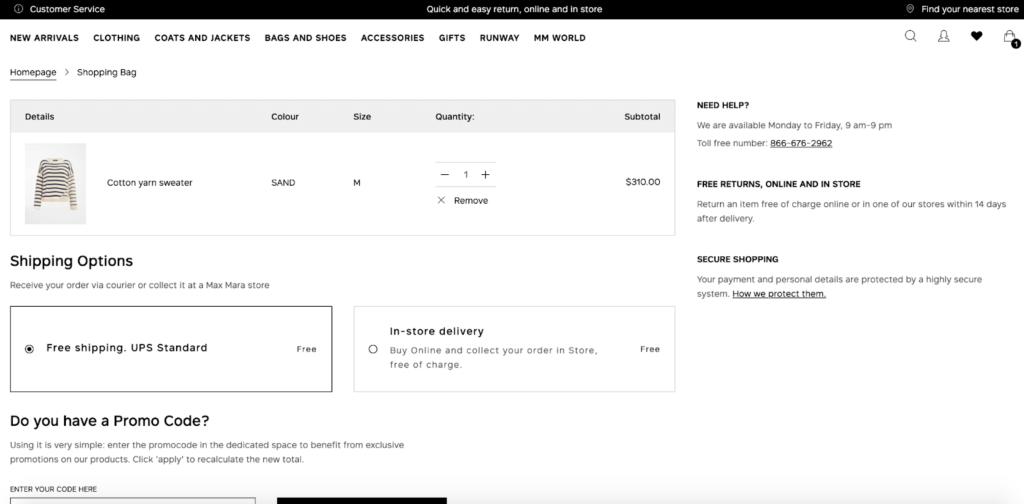Click the Quick and easy return banner

coord(515,9)
